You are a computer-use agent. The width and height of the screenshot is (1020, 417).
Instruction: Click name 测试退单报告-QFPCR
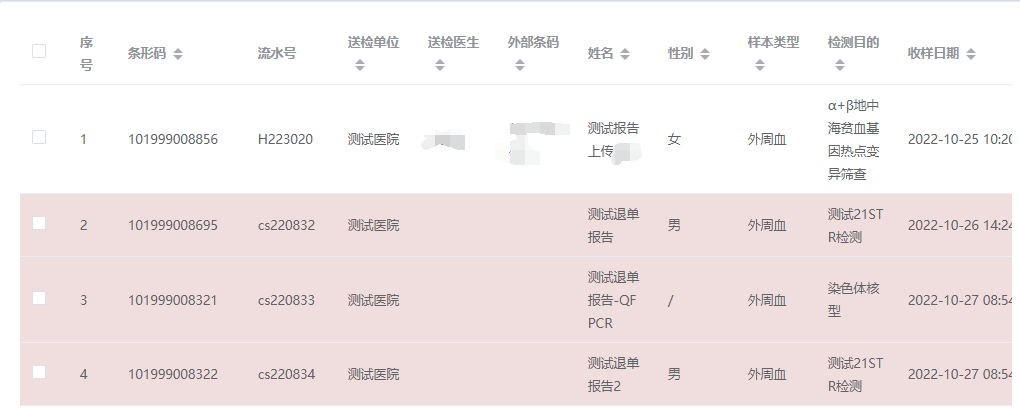point(613,300)
